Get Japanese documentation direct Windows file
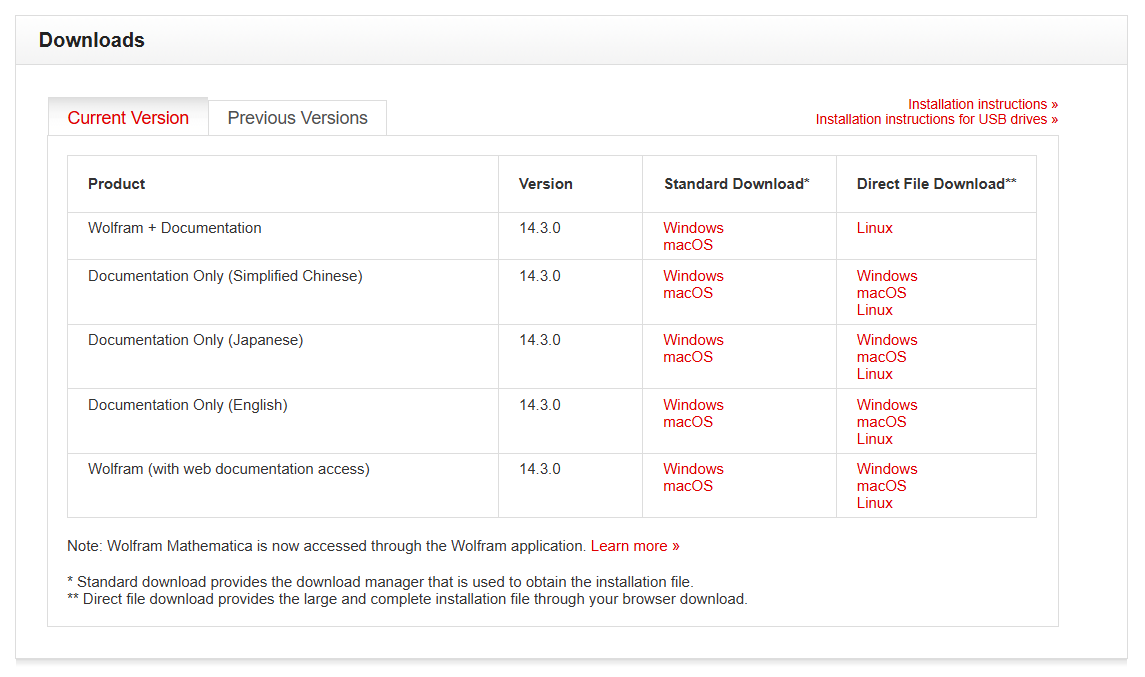Screen dimensions: 1145x677 tap(886, 340)
